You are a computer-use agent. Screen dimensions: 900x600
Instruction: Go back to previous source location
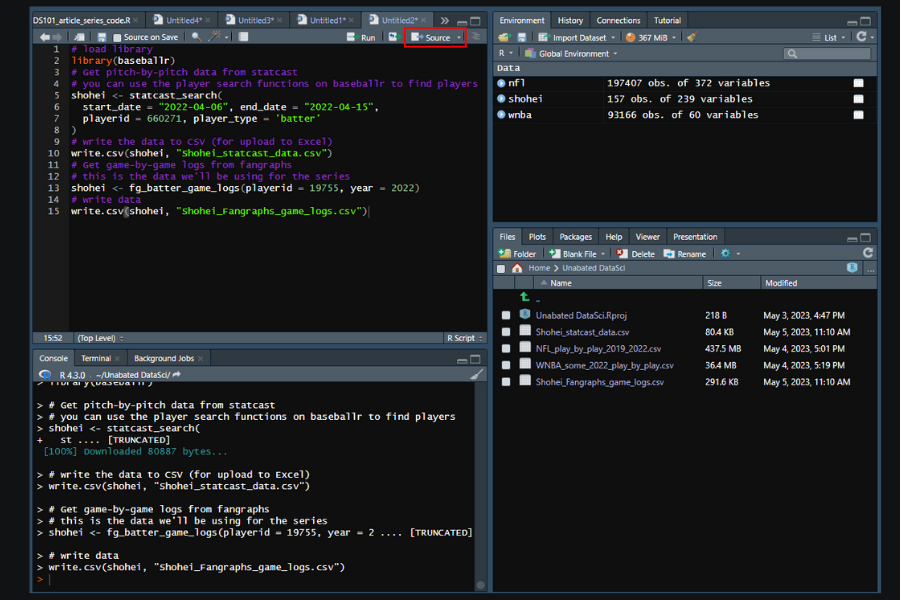coord(44,37)
